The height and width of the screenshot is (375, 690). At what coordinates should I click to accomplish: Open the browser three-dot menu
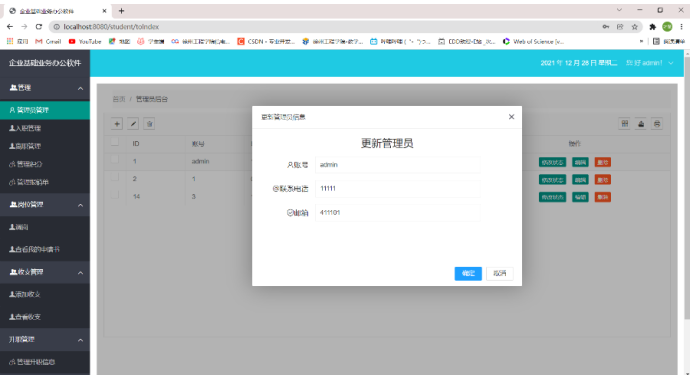click(682, 27)
